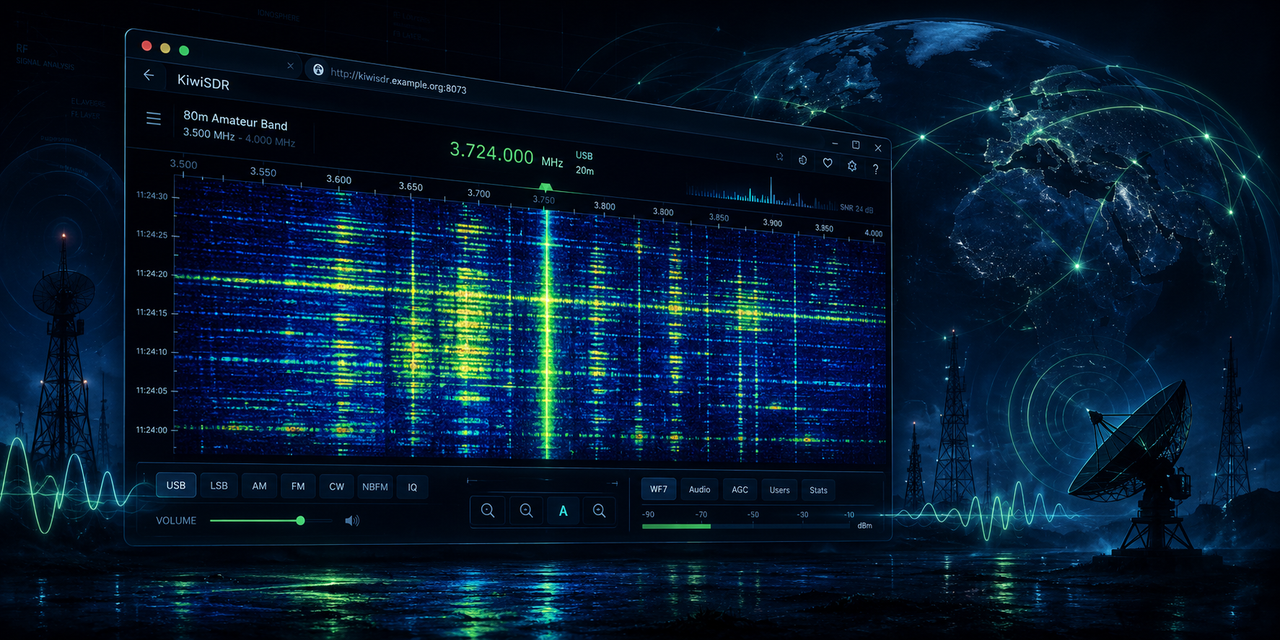Mute audio with the speaker icon

pyautogui.click(x=352, y=520)
